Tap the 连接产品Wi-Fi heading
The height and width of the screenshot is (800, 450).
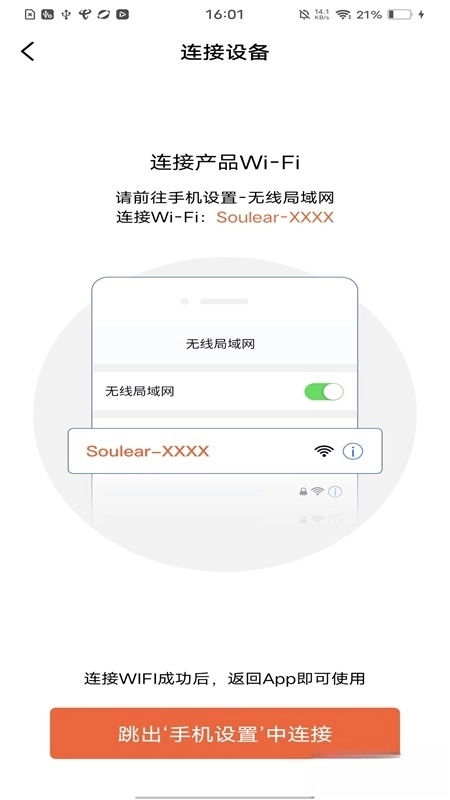coord(224,162)
